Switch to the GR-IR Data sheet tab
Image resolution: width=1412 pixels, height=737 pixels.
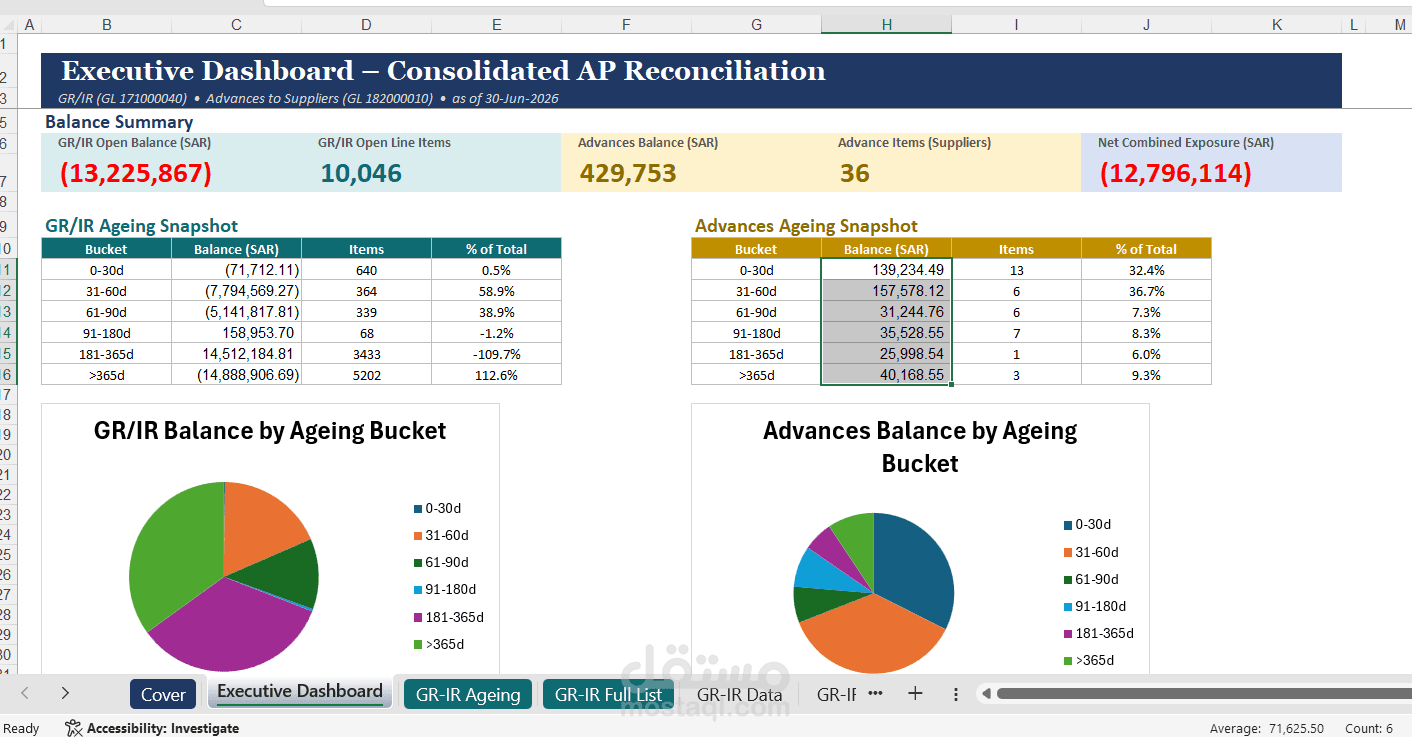pyautogui.click(x=739, y=694)
